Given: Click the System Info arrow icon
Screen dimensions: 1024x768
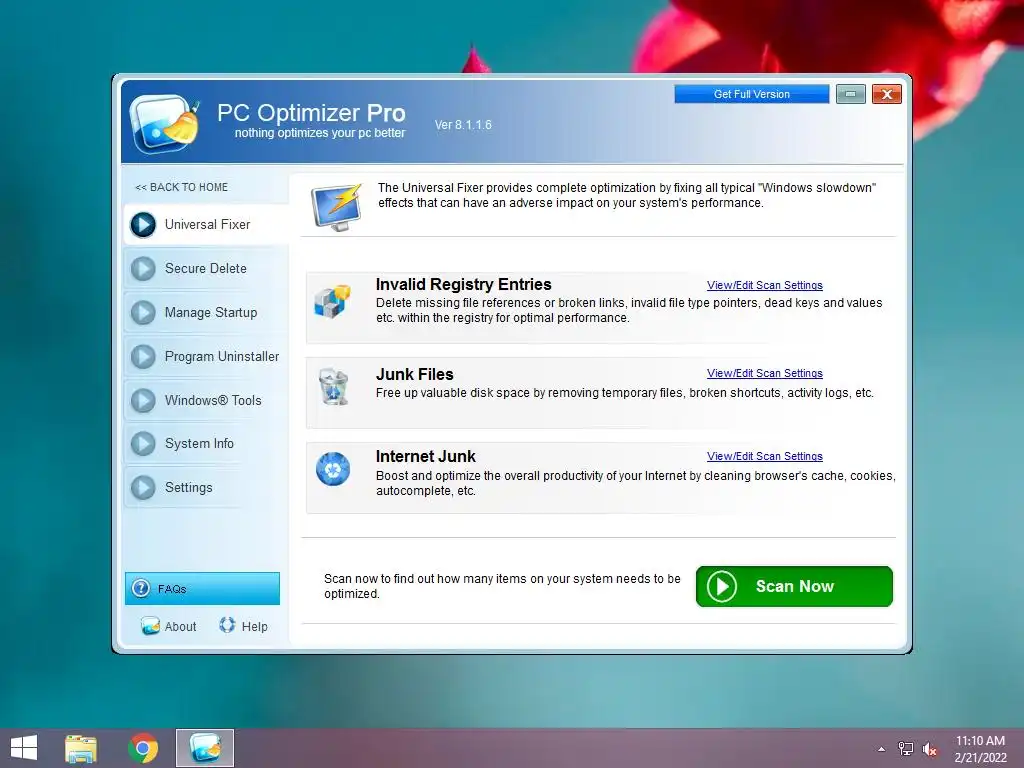Looking at the screenshot, I should click(x=143, y=443).
